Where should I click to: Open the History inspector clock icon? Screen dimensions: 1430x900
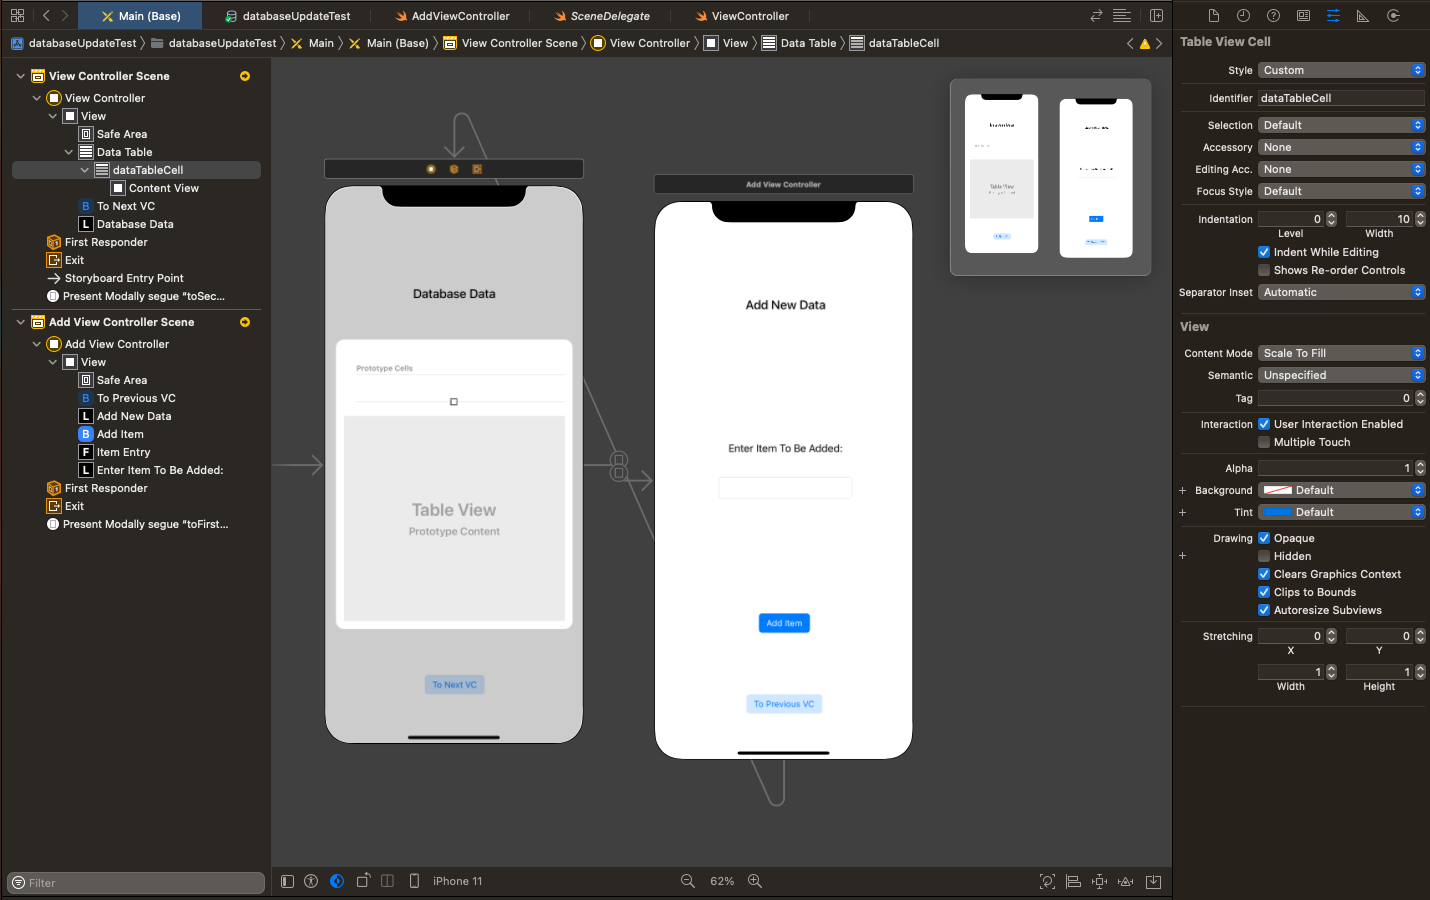[1243, 16]
